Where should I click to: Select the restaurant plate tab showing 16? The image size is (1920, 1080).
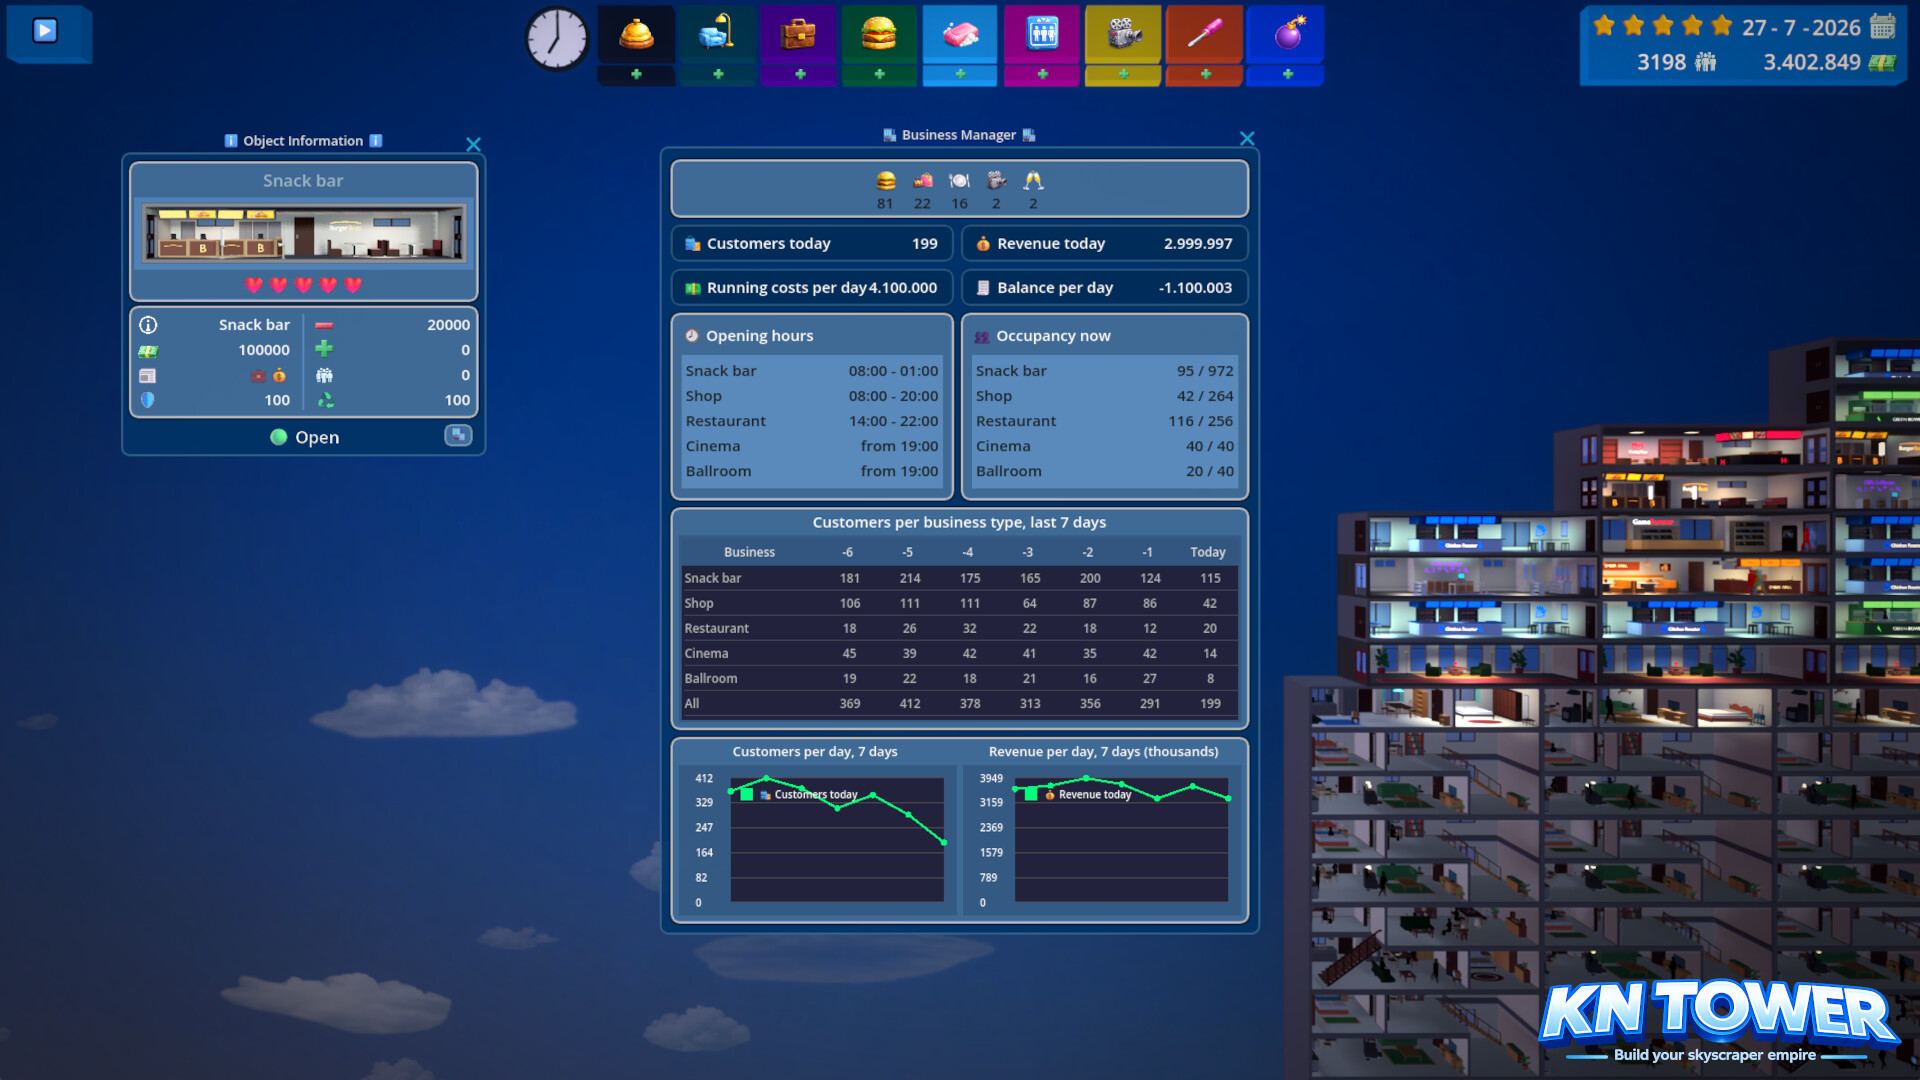960,189
